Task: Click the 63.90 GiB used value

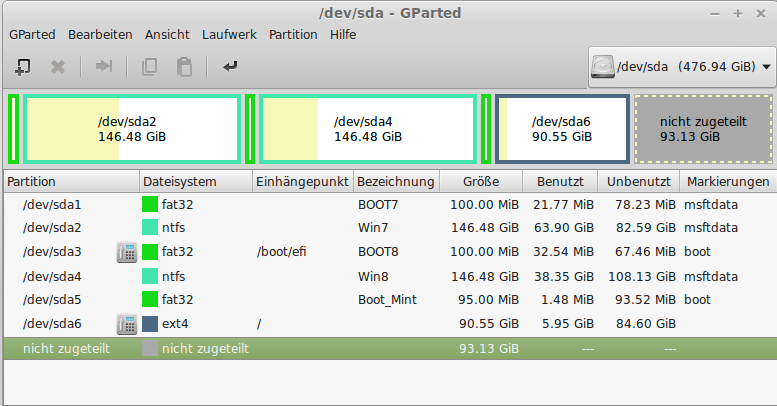Action: point(563,228)
